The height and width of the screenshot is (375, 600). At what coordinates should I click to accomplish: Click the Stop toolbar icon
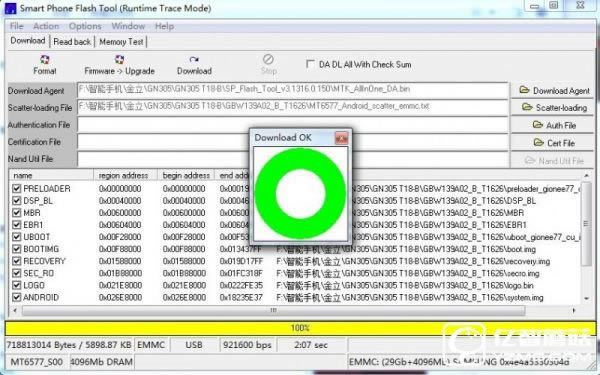coord(268,65)
